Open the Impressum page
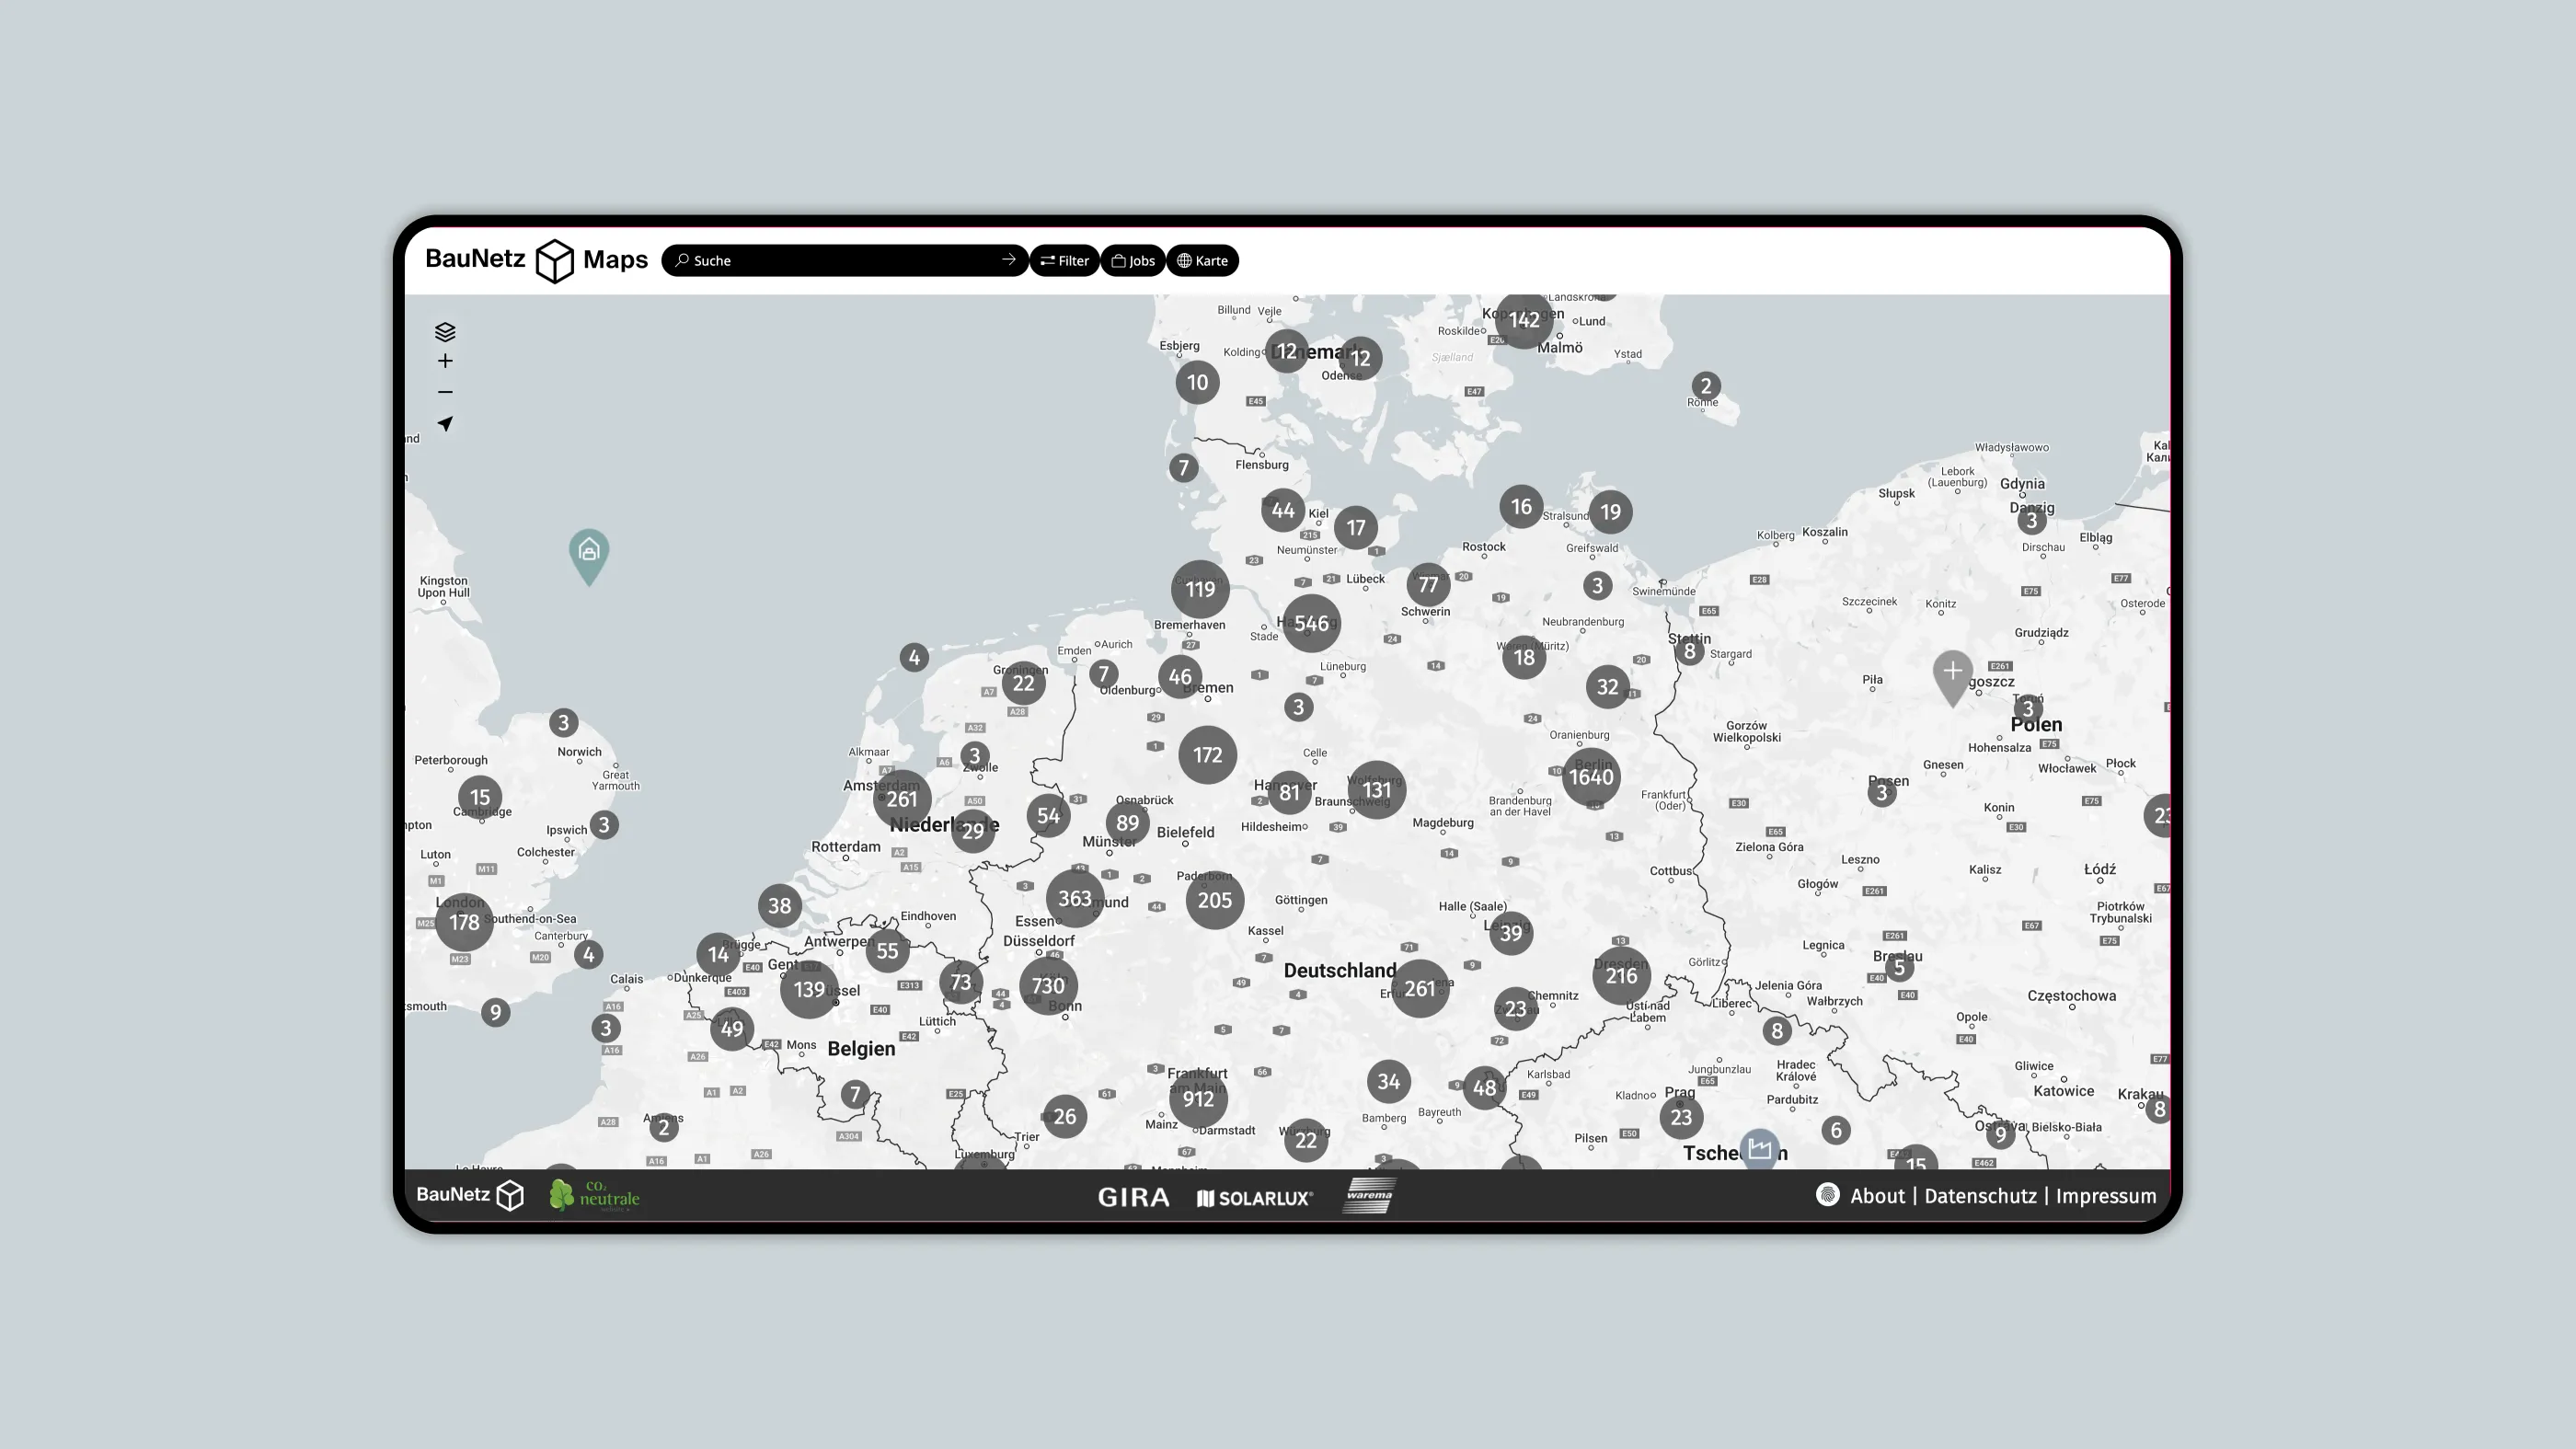The height and width of the screenshot is (1449, 2576). (2106, 1196)
